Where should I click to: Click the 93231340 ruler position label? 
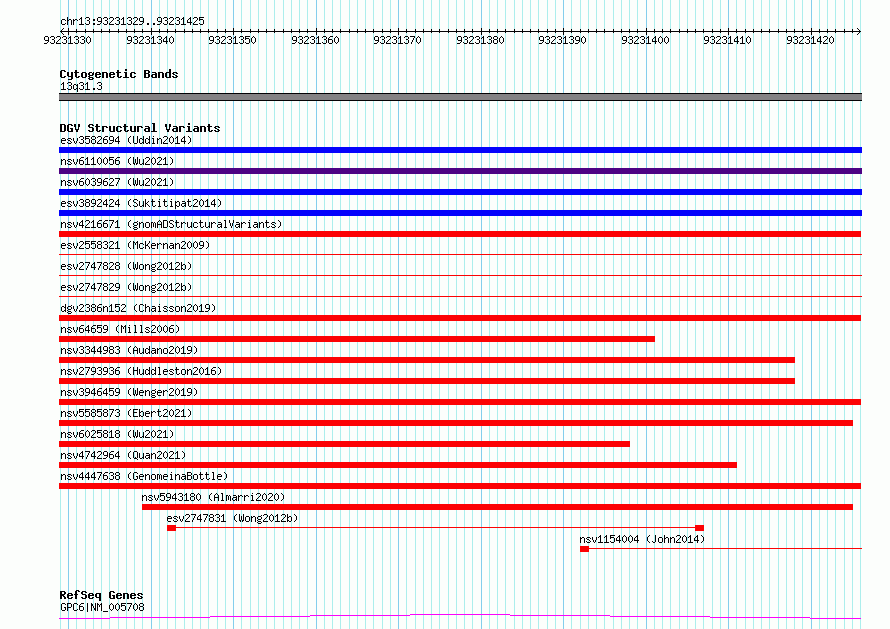point(150,40)
